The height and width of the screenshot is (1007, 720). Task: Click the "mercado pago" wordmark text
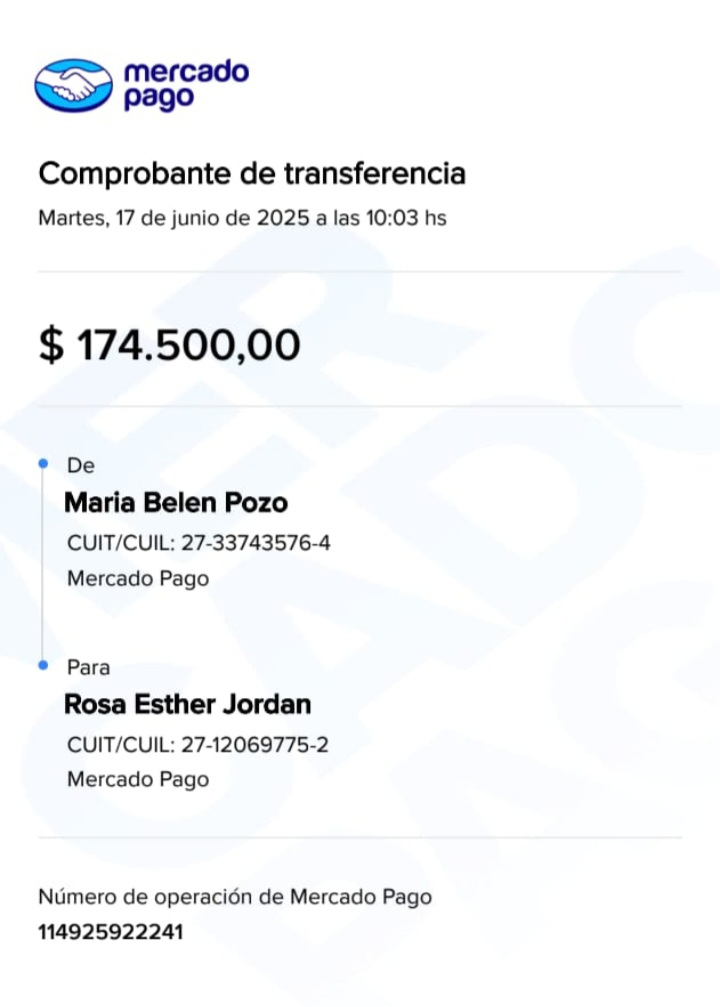[185, 86]
